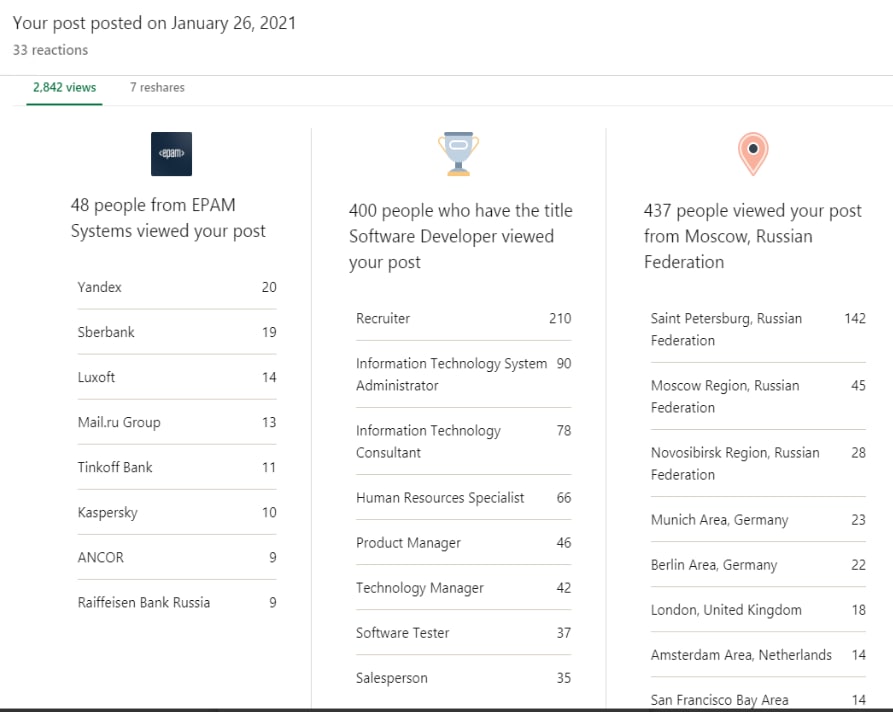The image size is (893, 712).
Task: Select Human Resources Specialist row
Action: [x=464, y=497]
